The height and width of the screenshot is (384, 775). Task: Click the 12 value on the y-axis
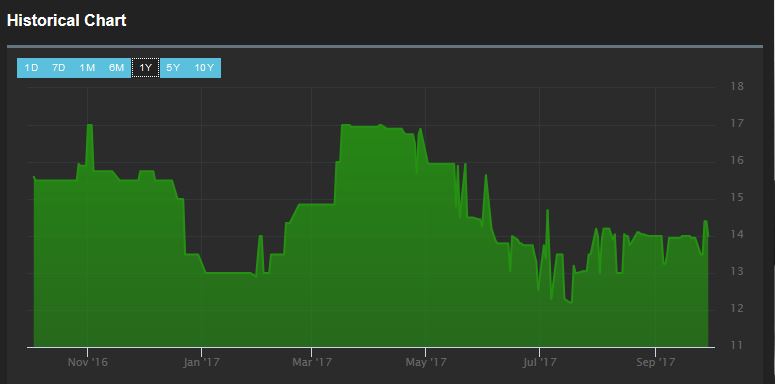pos(737,308)
